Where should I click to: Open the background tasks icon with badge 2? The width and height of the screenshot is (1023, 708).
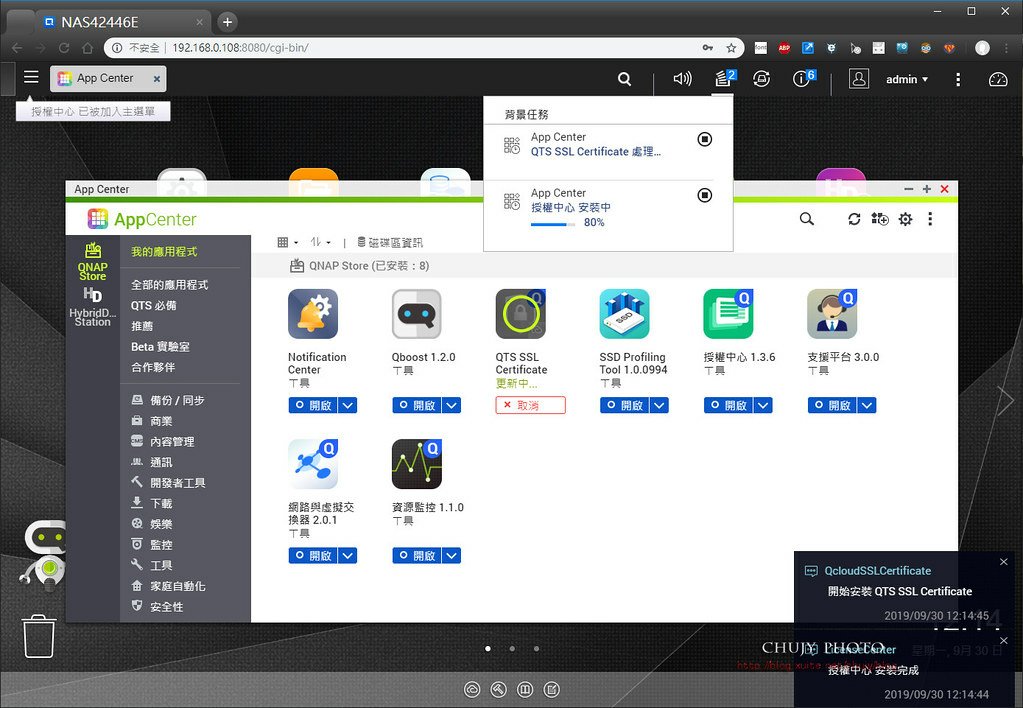click(x=724, y=78)
